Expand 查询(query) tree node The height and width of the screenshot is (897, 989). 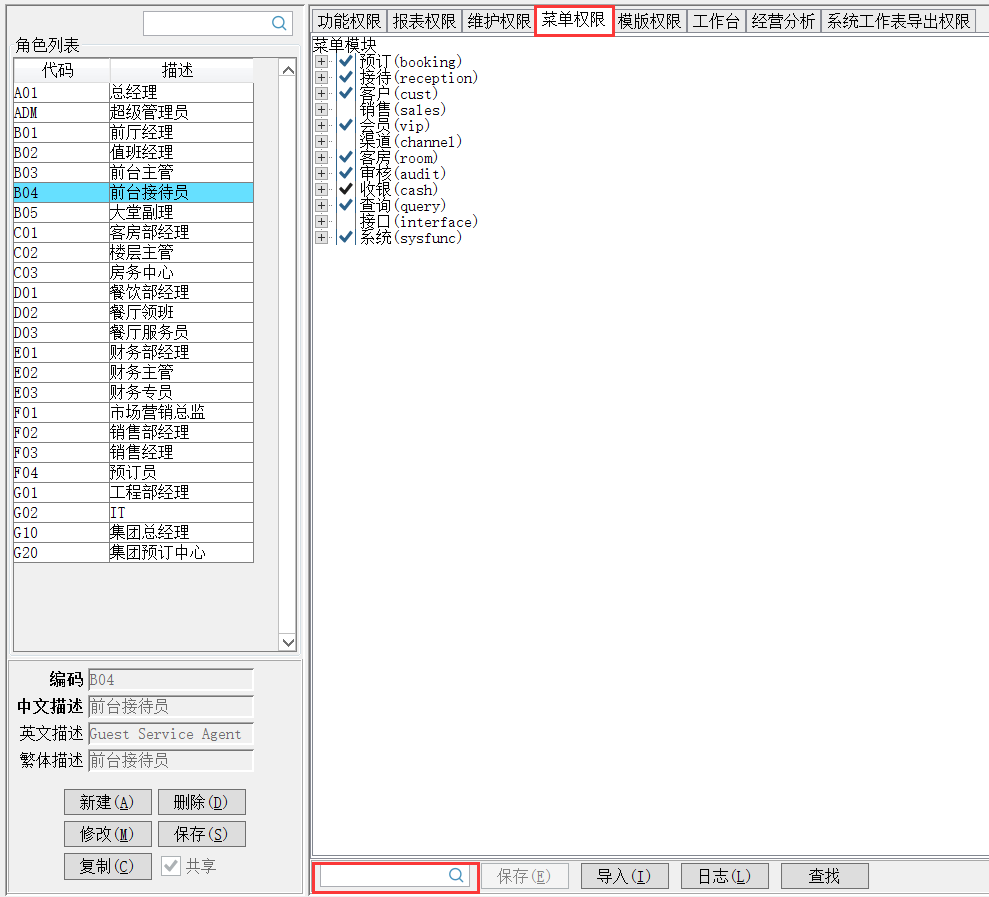tap(322, 205)
